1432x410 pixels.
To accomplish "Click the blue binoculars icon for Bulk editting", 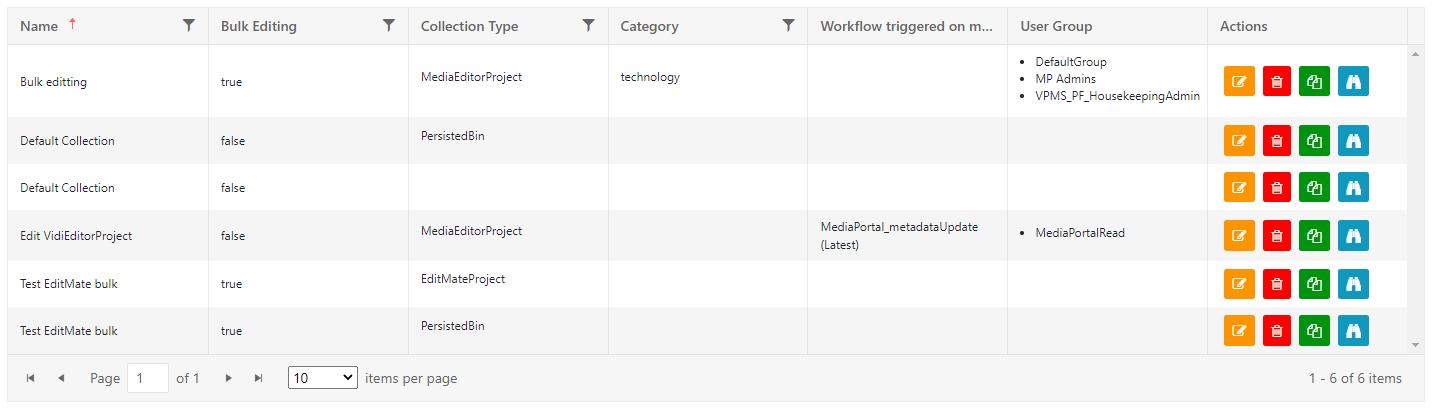I will pos(1353,81).
